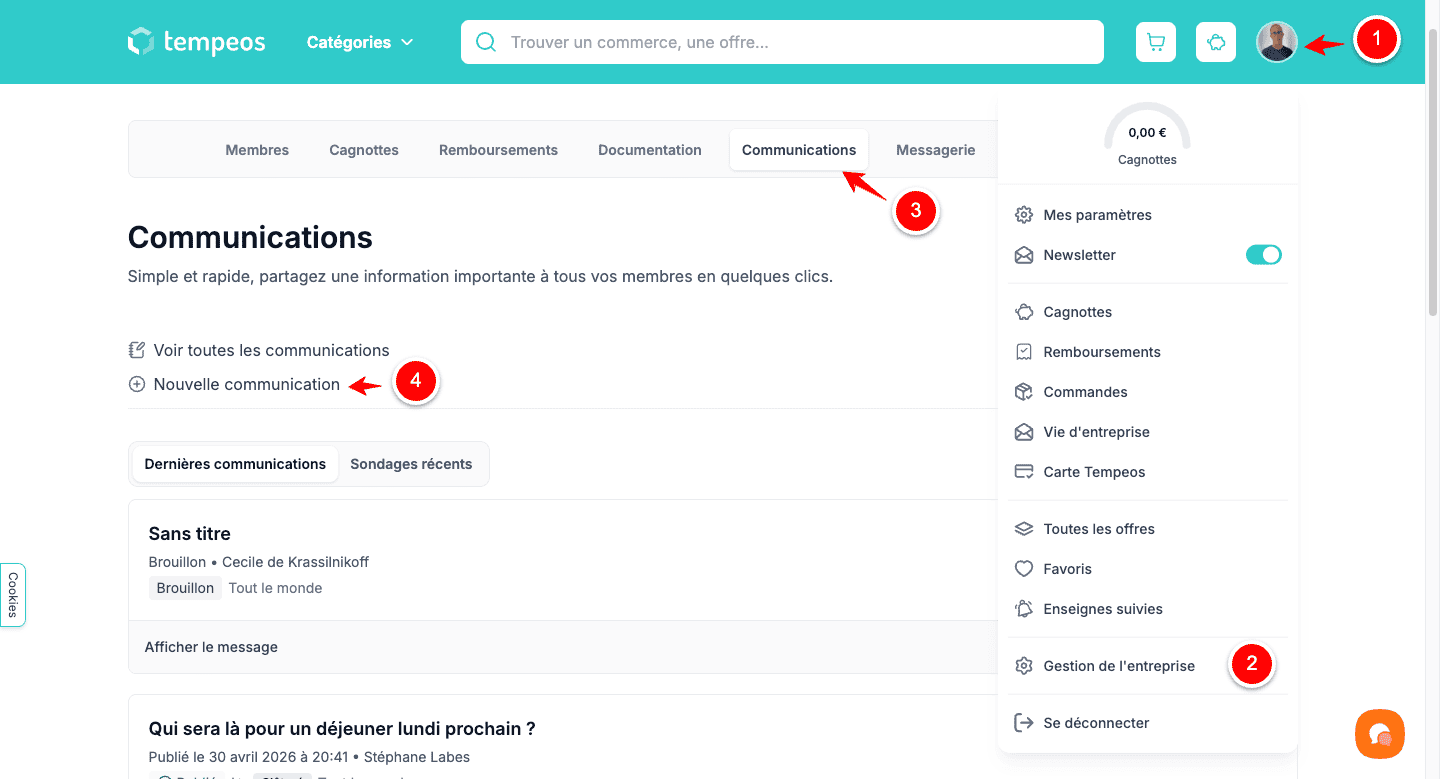The width and height of the screenshot is (1440, 779).
Task: Click Afficher le message under Sans titre
Action: [x=211, y=647]
